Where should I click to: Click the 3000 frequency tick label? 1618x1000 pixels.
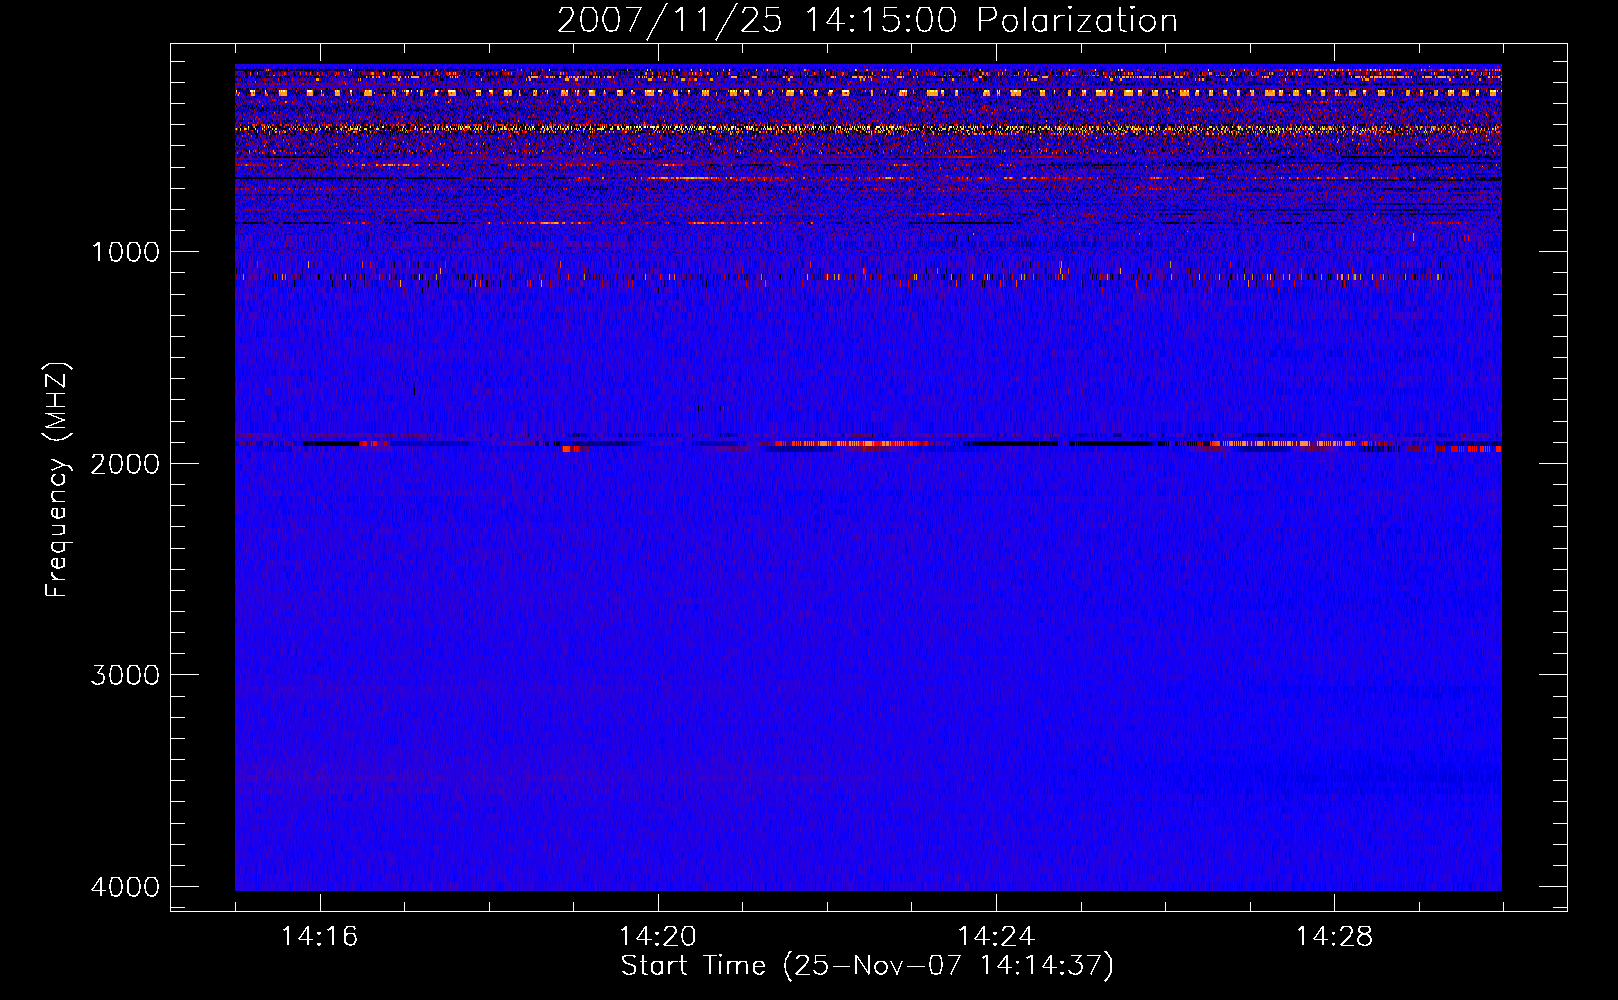coord(125,675)
